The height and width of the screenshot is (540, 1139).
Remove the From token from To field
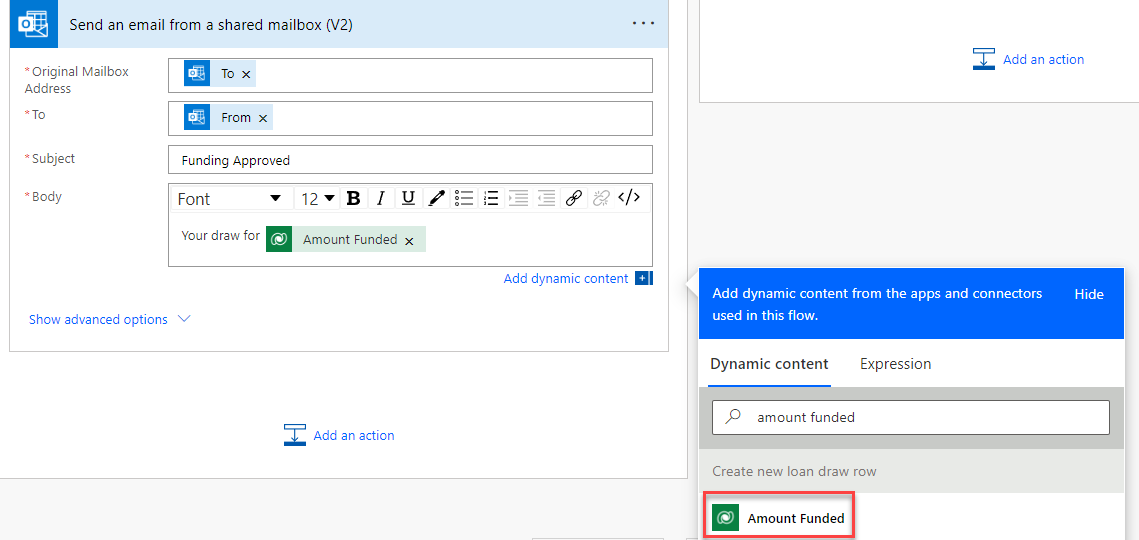click(x=263, y=118)
